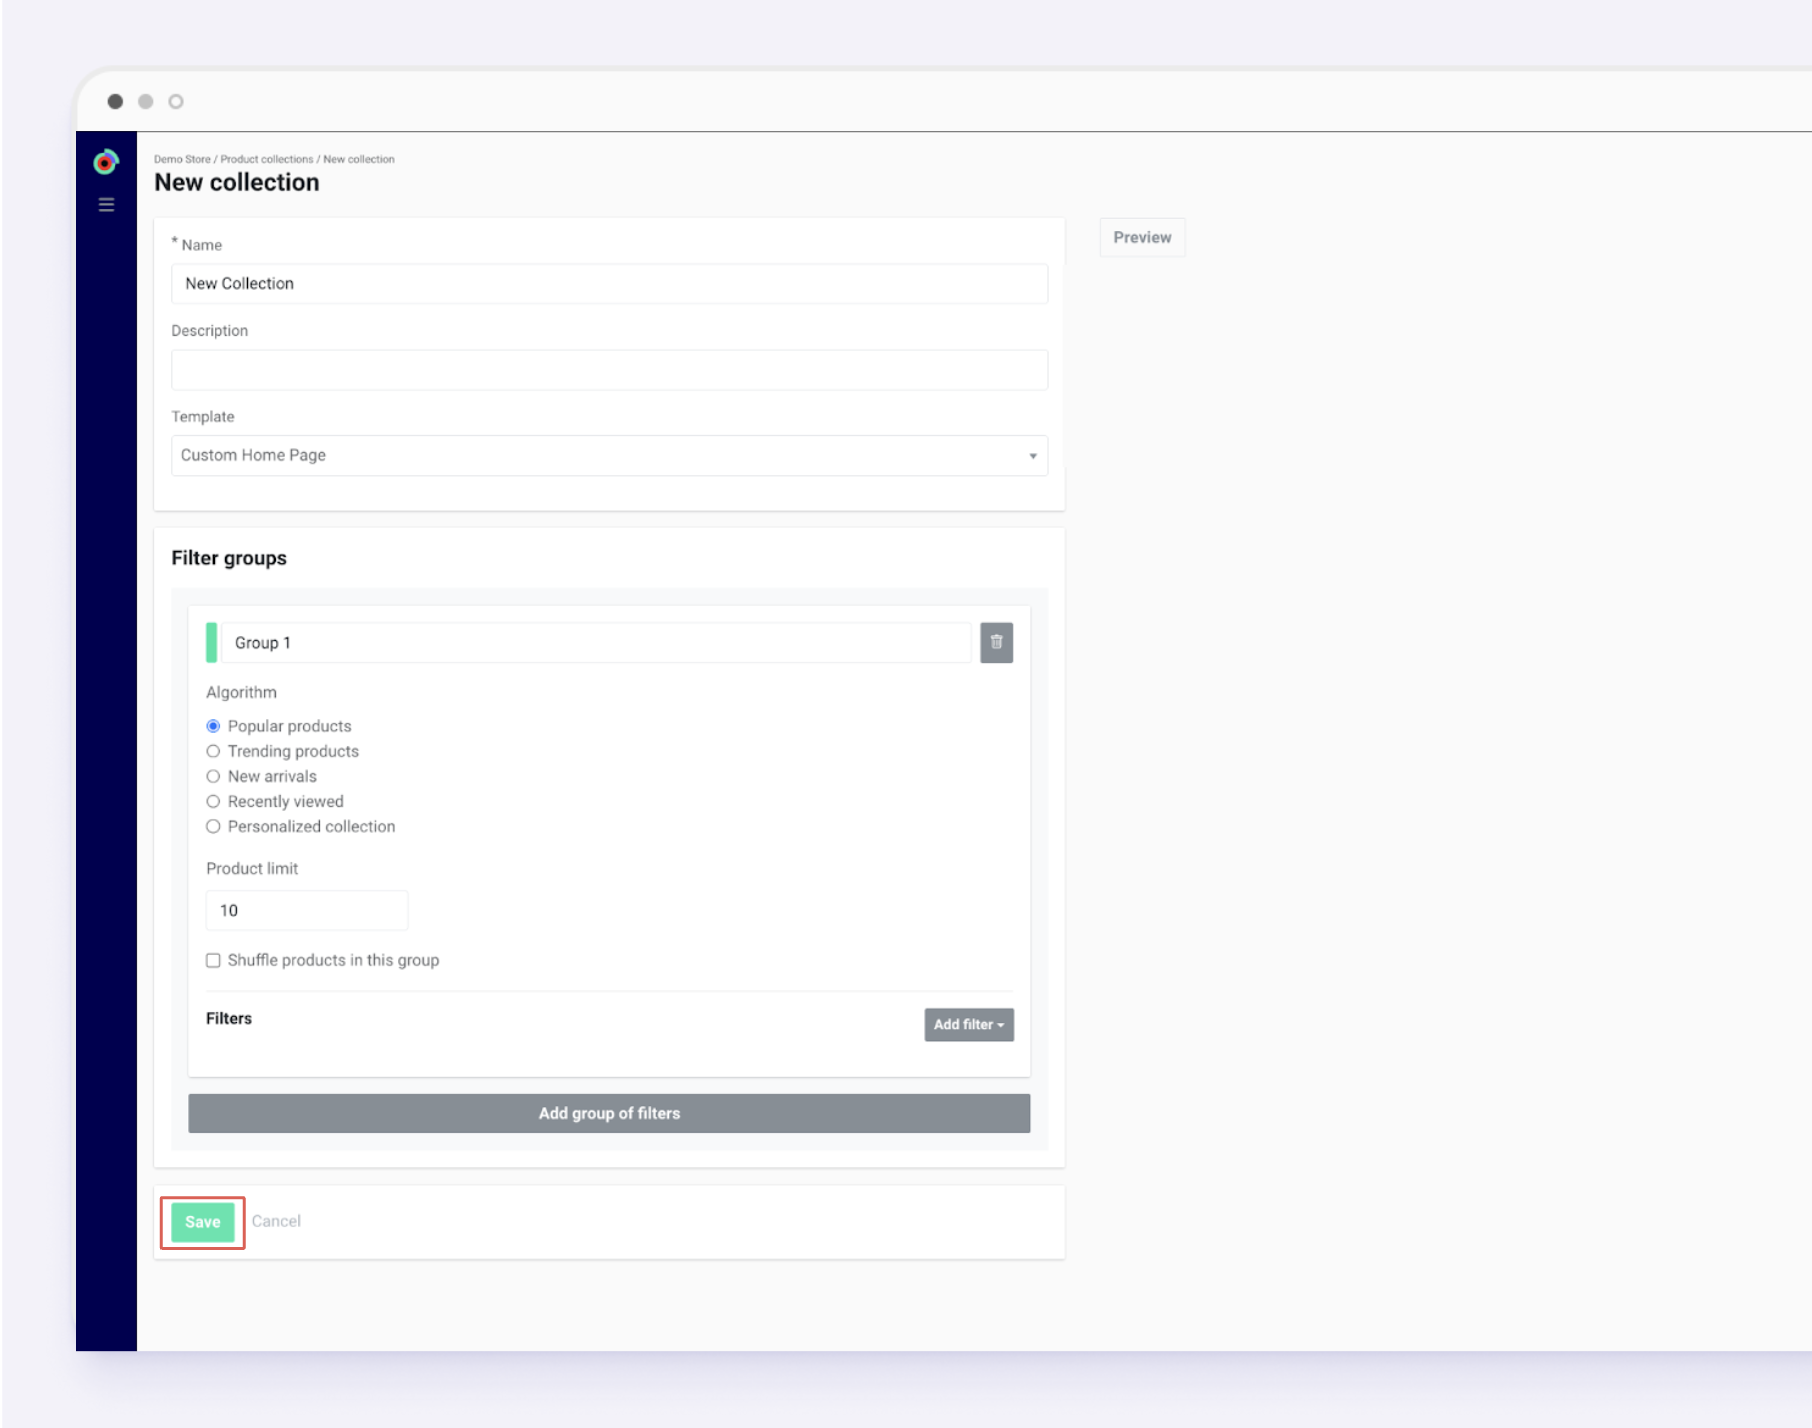Click the app logo in sidebar
Screen dimensions: 1812x1428
(x=106, y=162)
